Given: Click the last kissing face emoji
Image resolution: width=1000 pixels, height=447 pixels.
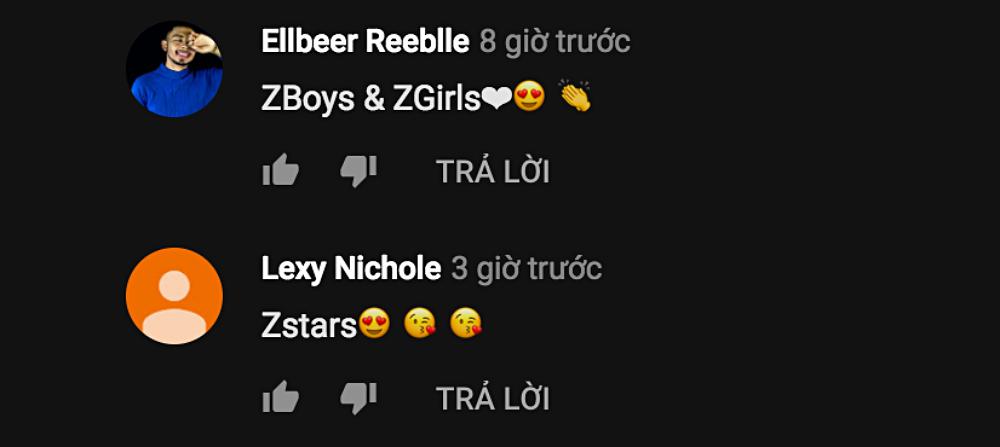Looking at the screenshot, I should pos(466,323).
